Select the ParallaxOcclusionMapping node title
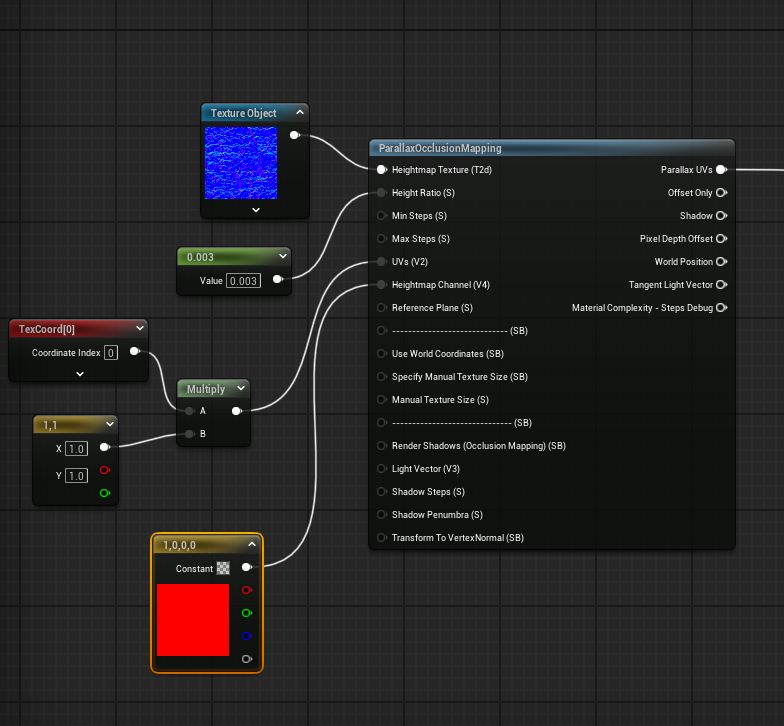 pyautogui.click(x=440, y=148)
